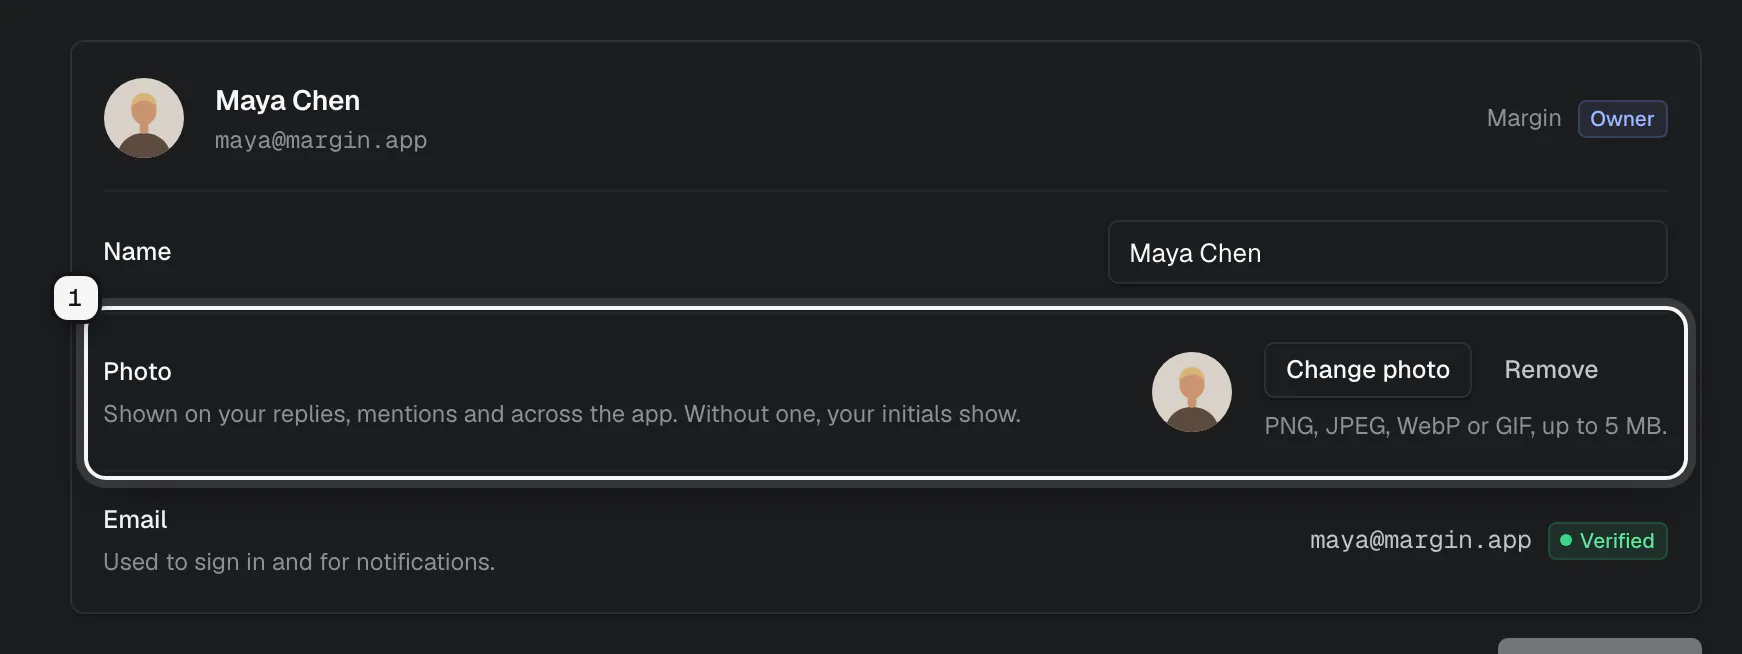This screenshot has height=654, width=1742.
Task: Click the Email row label
Action: pos(135,520)
